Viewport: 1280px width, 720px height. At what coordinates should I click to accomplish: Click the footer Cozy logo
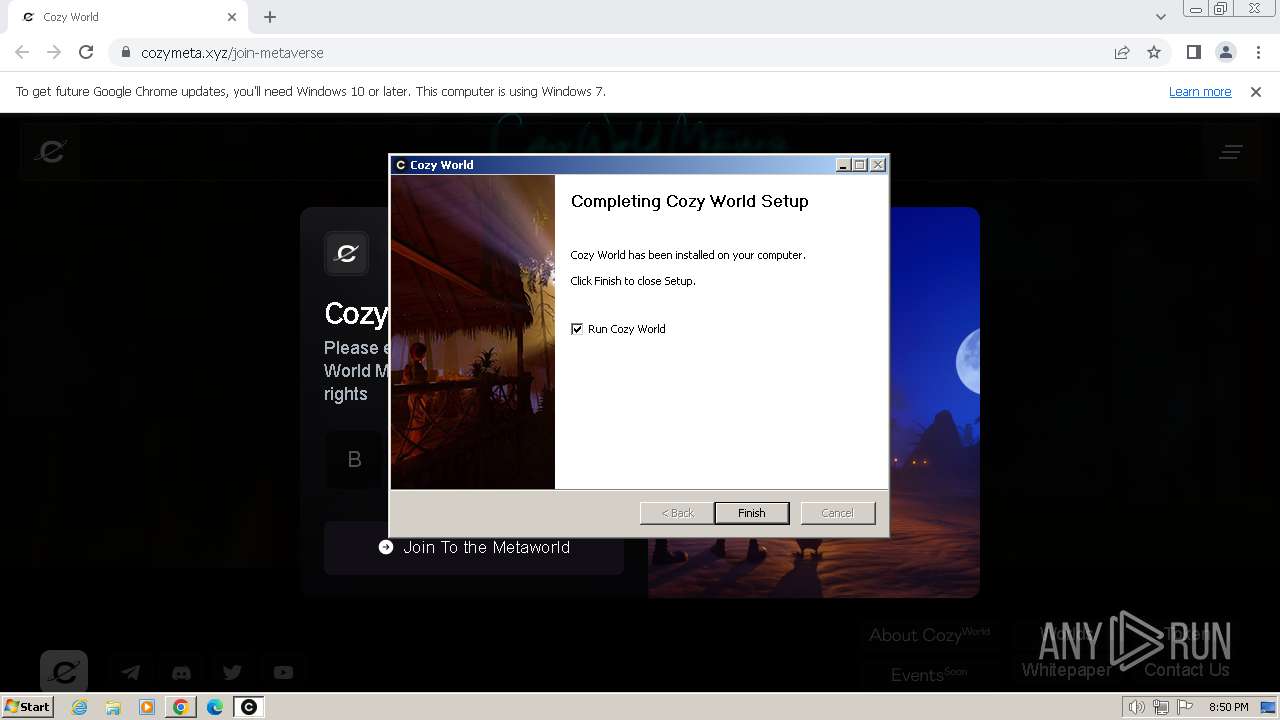[x=64, y=672]
